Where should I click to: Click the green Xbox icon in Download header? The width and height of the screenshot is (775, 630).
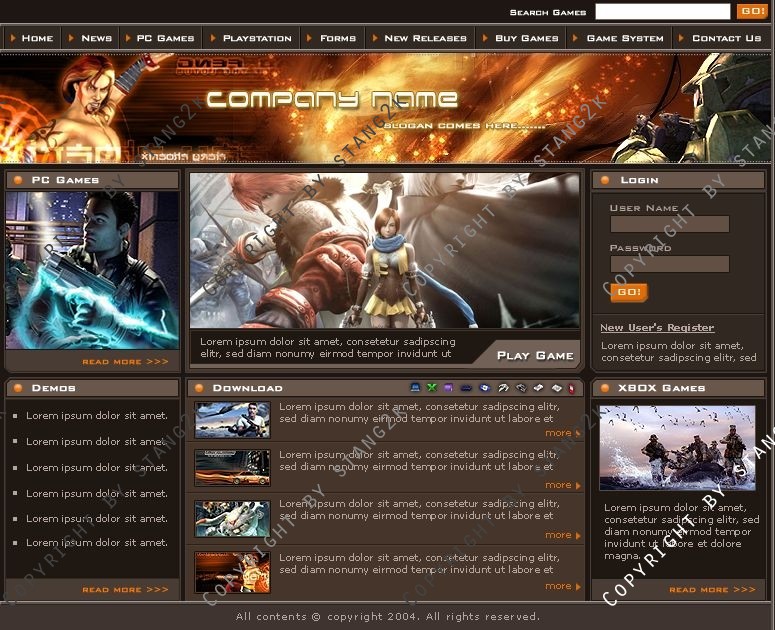point(432,388)
